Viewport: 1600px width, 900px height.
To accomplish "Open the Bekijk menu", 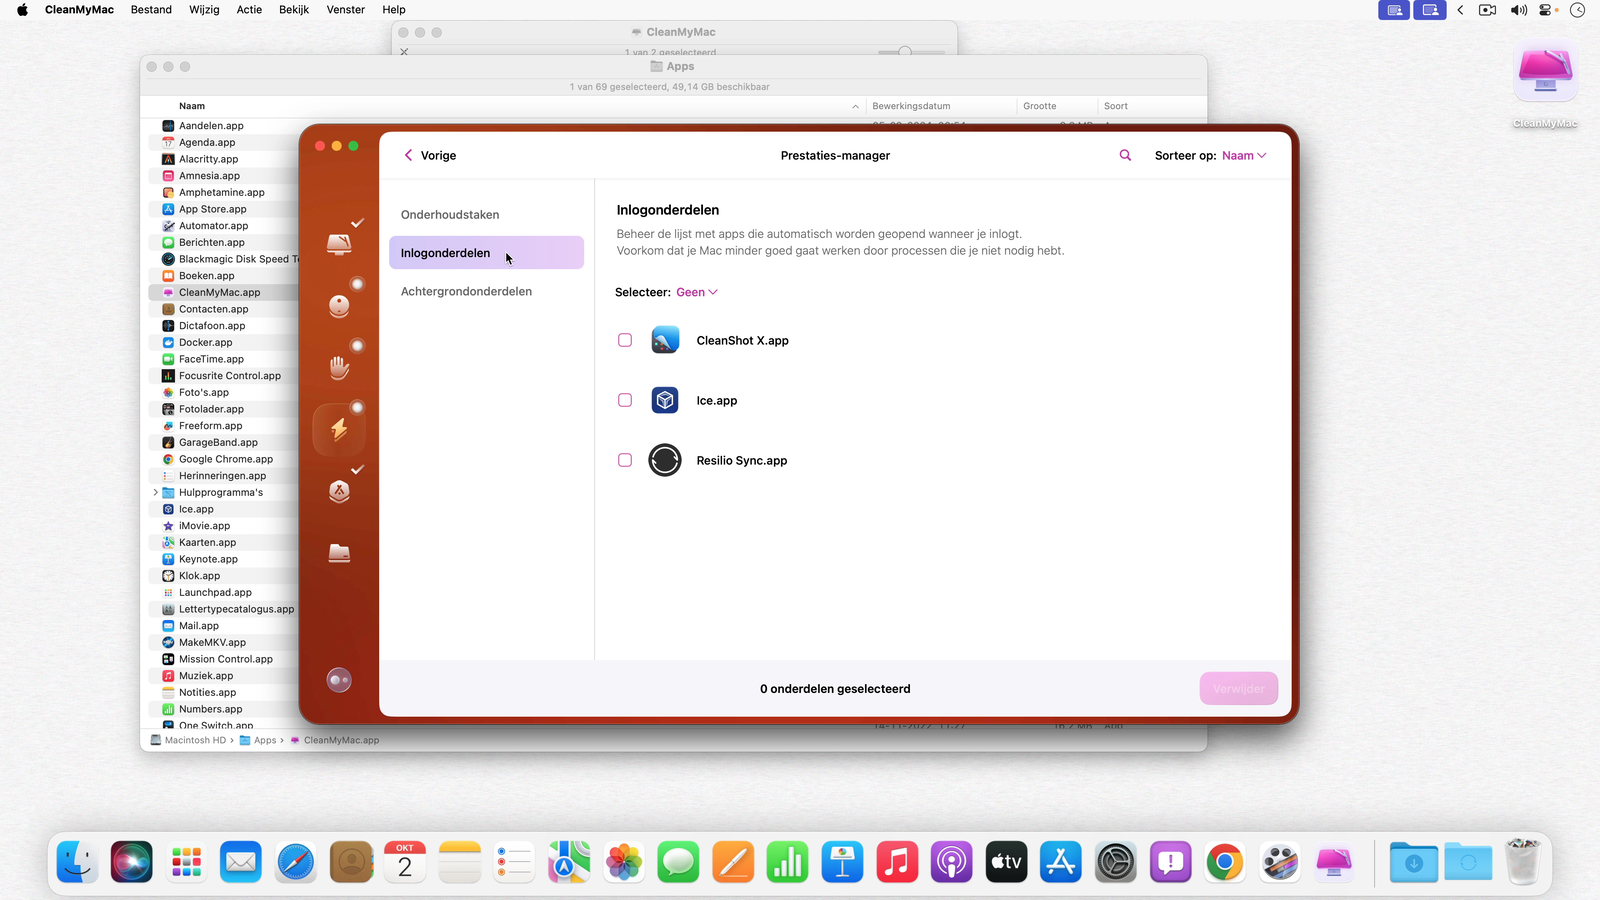I will [294, 10].
